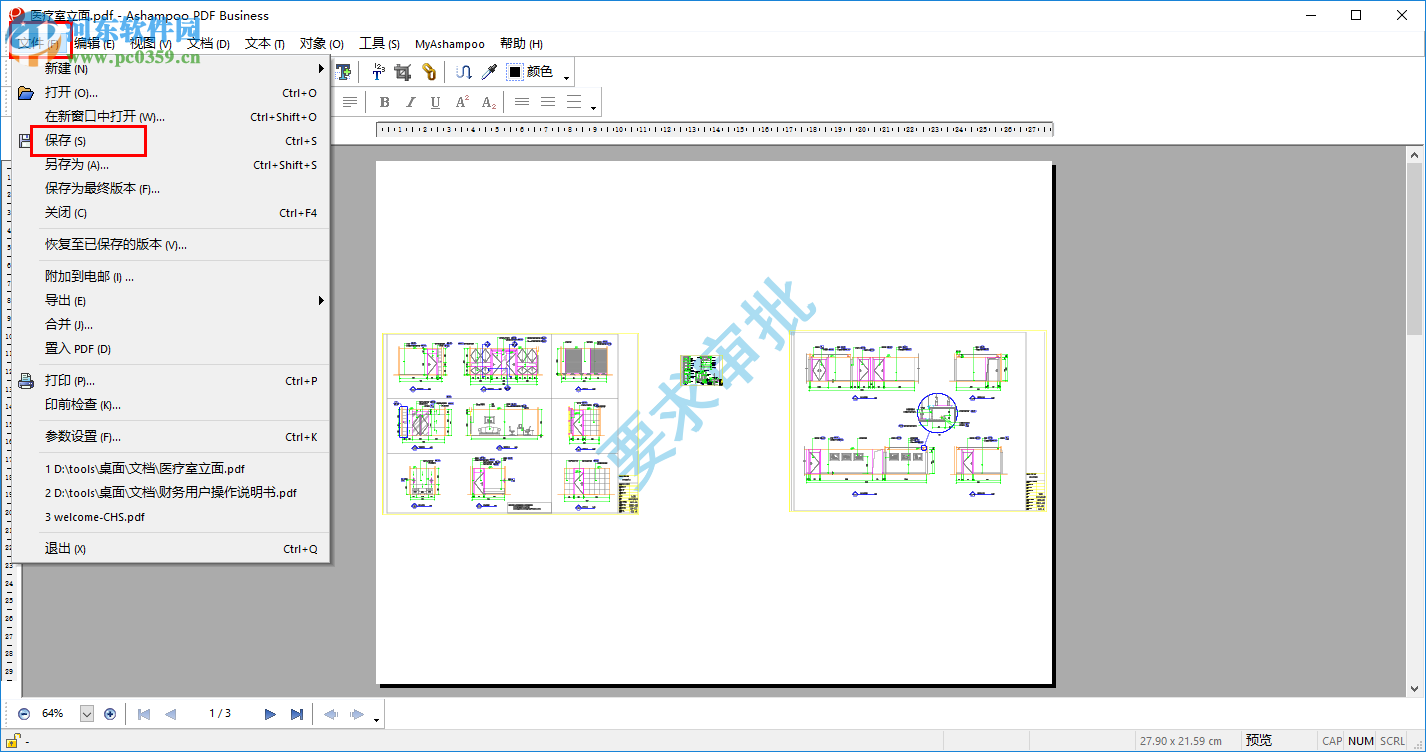Expand the 新建 (New) submenu
This screenshot has height=752, width=1426.
pos(321,69)
